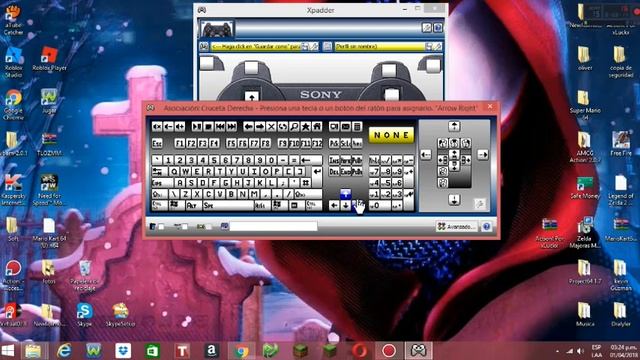Viewport: 640px width, 360px height.
Task: Select the browser favorites star key
Action: click(306, 127)
